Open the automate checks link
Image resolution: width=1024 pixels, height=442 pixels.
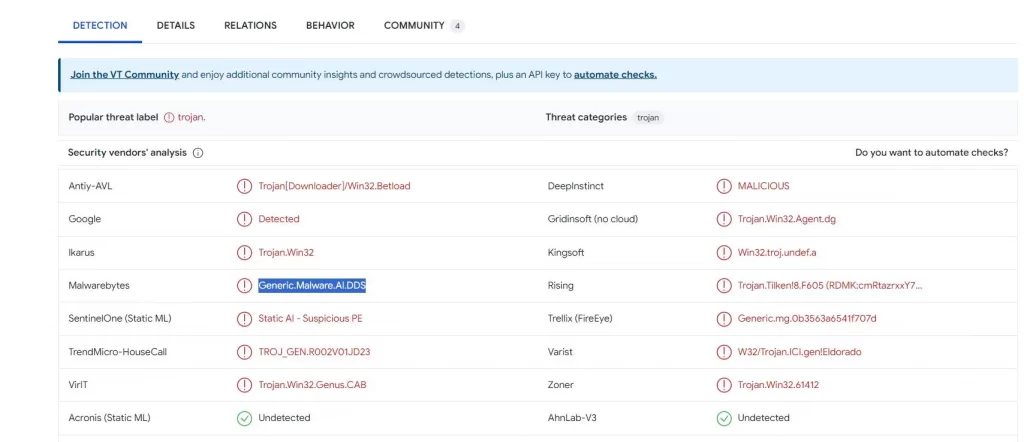point(615,74)
